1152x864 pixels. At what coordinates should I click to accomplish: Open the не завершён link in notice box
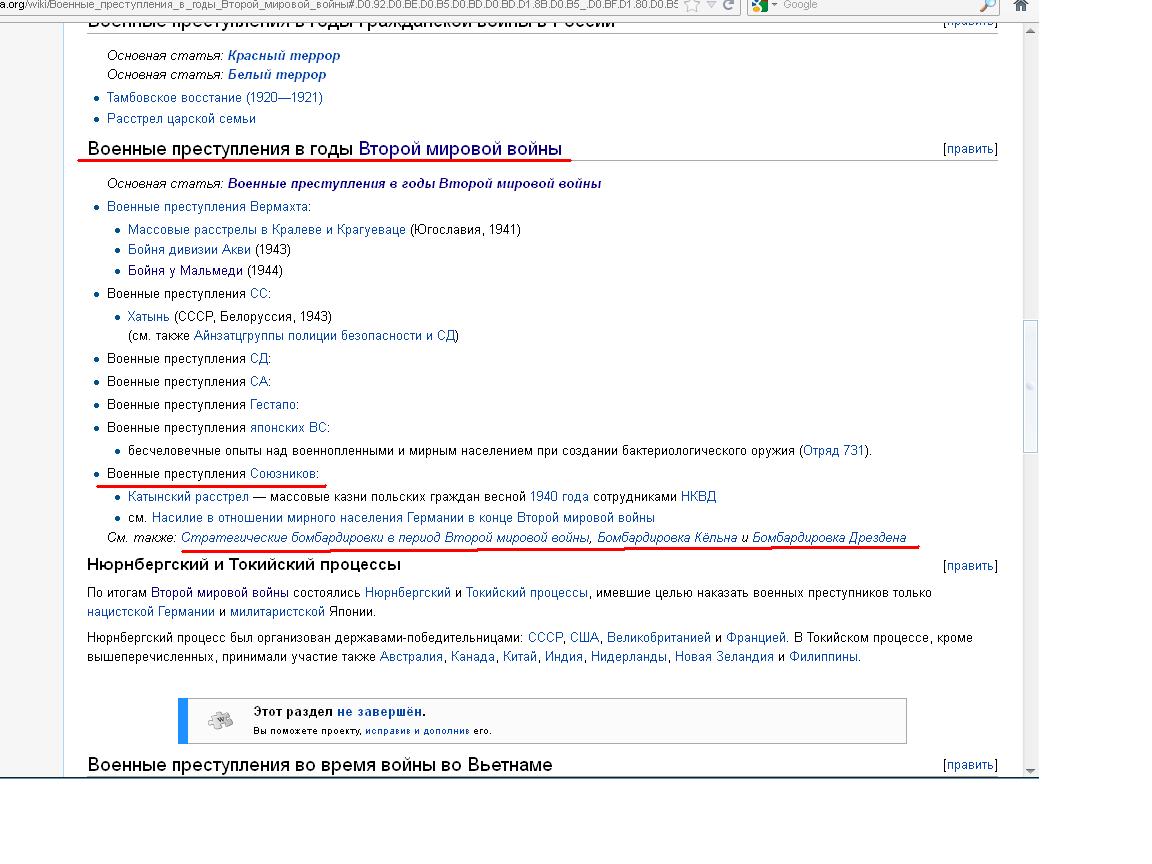tap(379, 711)
